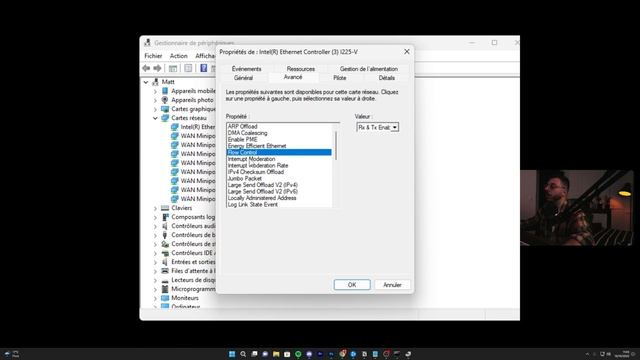The width and height of the screenshot is (640, 360).
Task: Click the Cartes graphiques monitor icon
Action: (165, 109)
